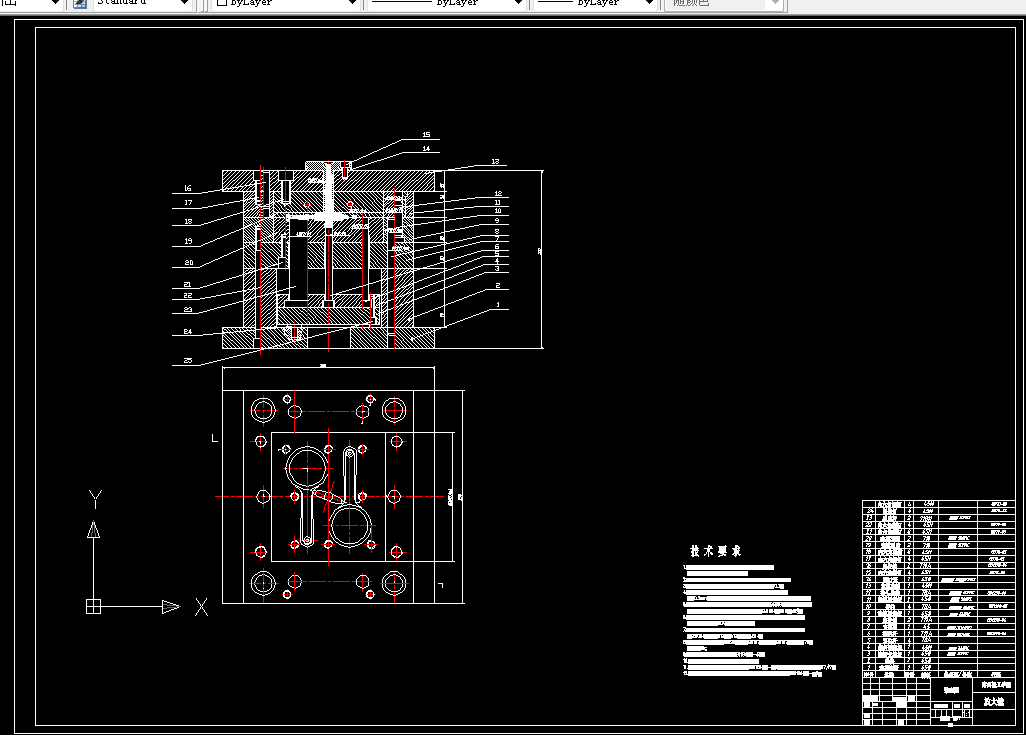Select part balloon number 20

(x=188, y=262)
